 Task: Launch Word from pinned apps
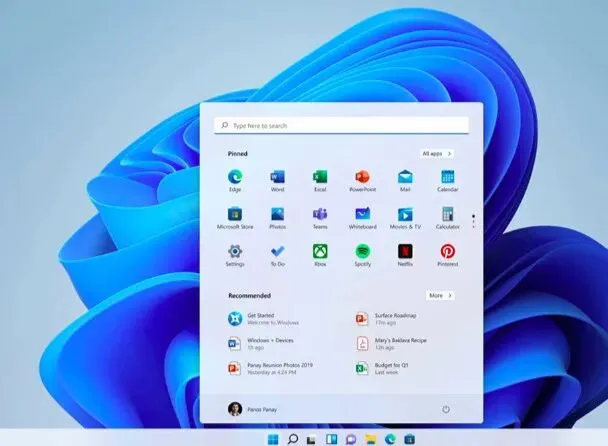278,180
